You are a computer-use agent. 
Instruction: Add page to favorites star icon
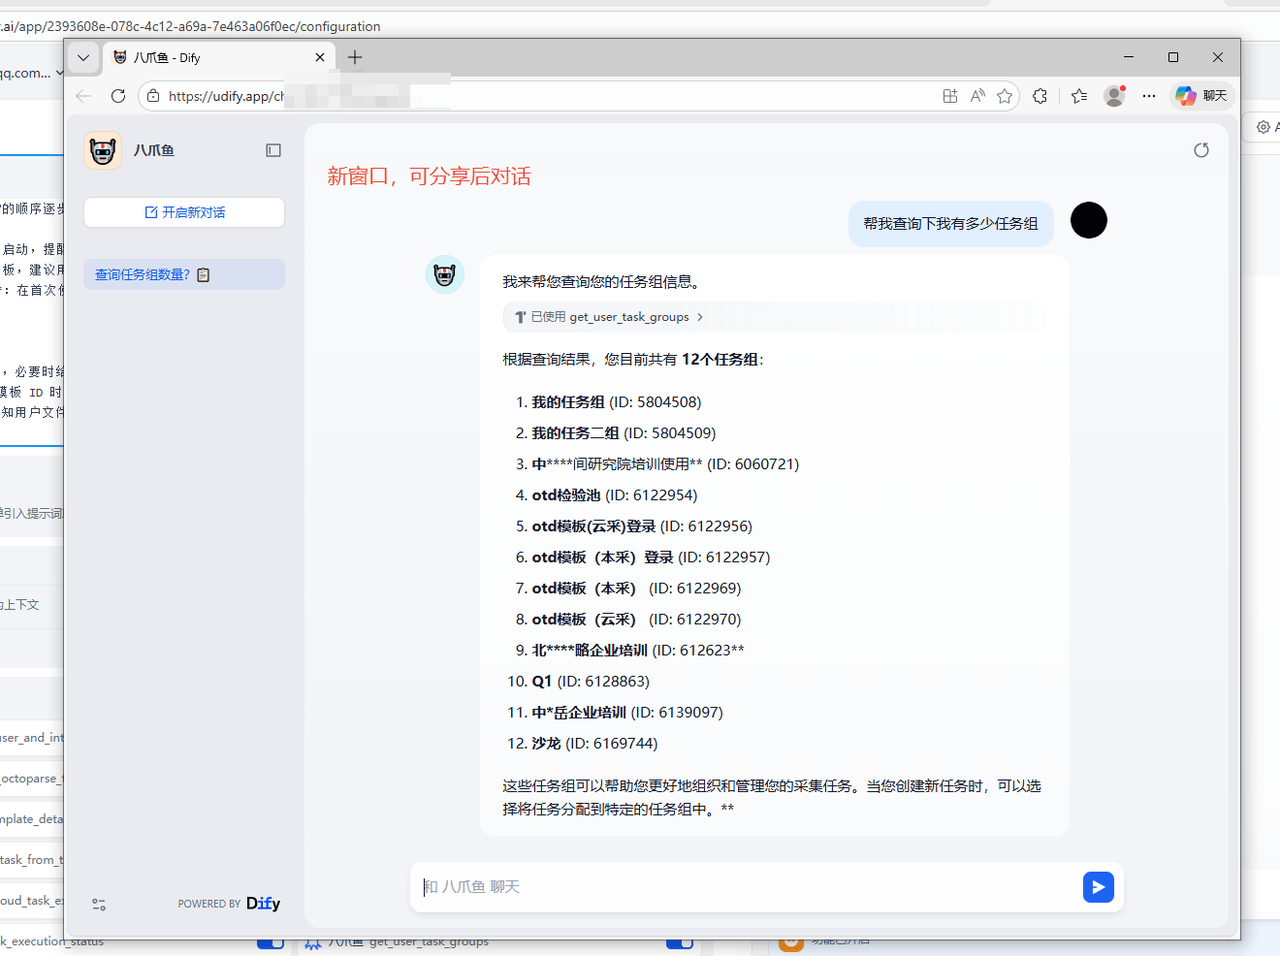(x=1005, y=96)
